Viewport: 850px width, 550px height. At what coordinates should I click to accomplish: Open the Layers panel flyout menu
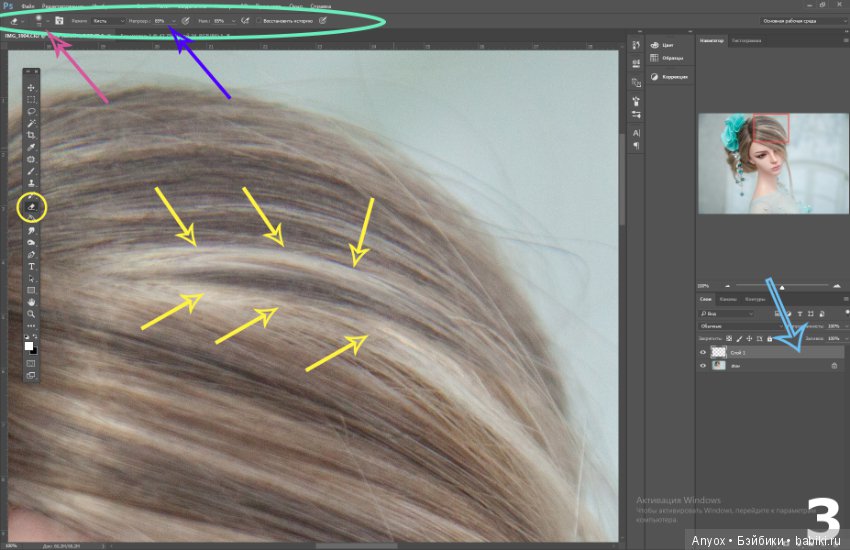(x=846, y=299)
